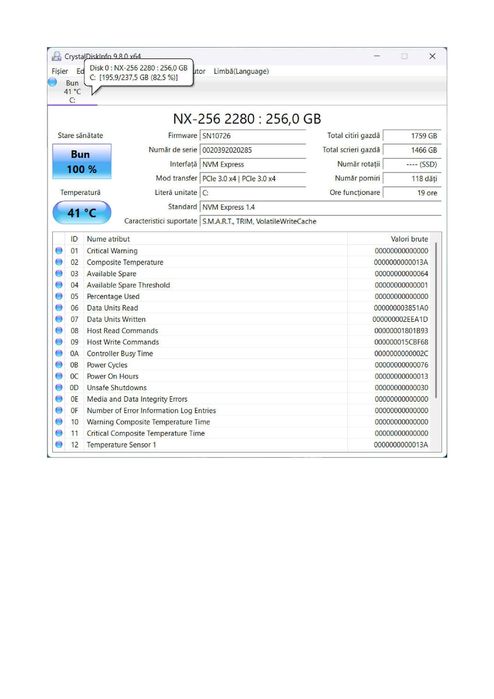The image size is (494, 699).
Task: Maximize the CrystalDiskInfo window
Action: tap(404, 56)
